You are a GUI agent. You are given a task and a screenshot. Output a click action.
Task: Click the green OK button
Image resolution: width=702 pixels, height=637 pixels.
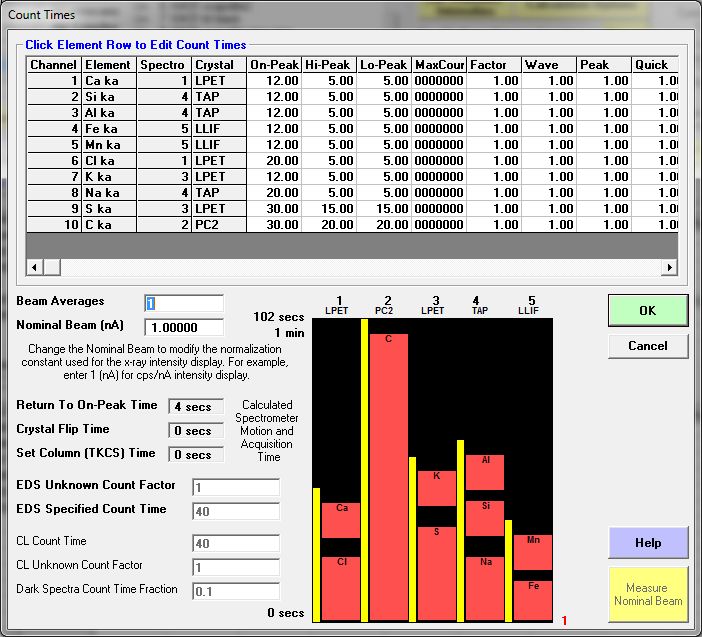point(647,310)
